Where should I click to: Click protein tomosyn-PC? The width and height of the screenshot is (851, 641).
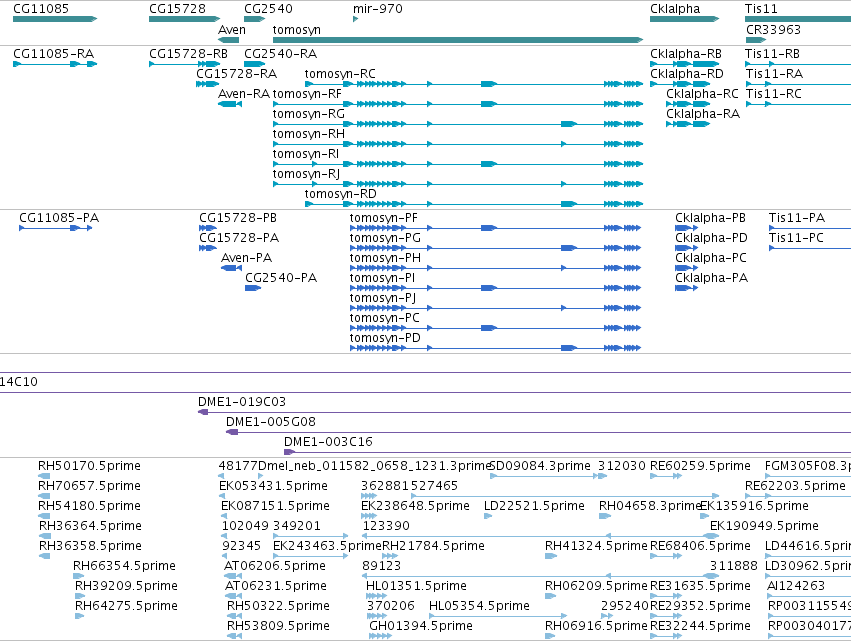[384, 319]
